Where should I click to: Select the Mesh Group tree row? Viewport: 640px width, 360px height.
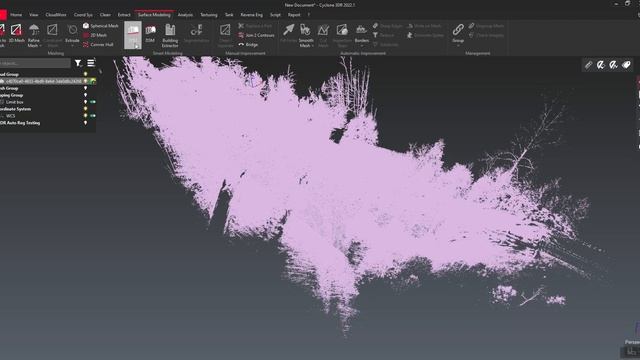pyautogui.click(x=47, y=88)
